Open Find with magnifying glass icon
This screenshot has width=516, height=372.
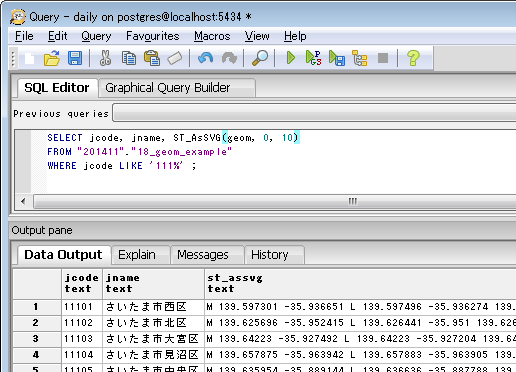coord(260,58)
